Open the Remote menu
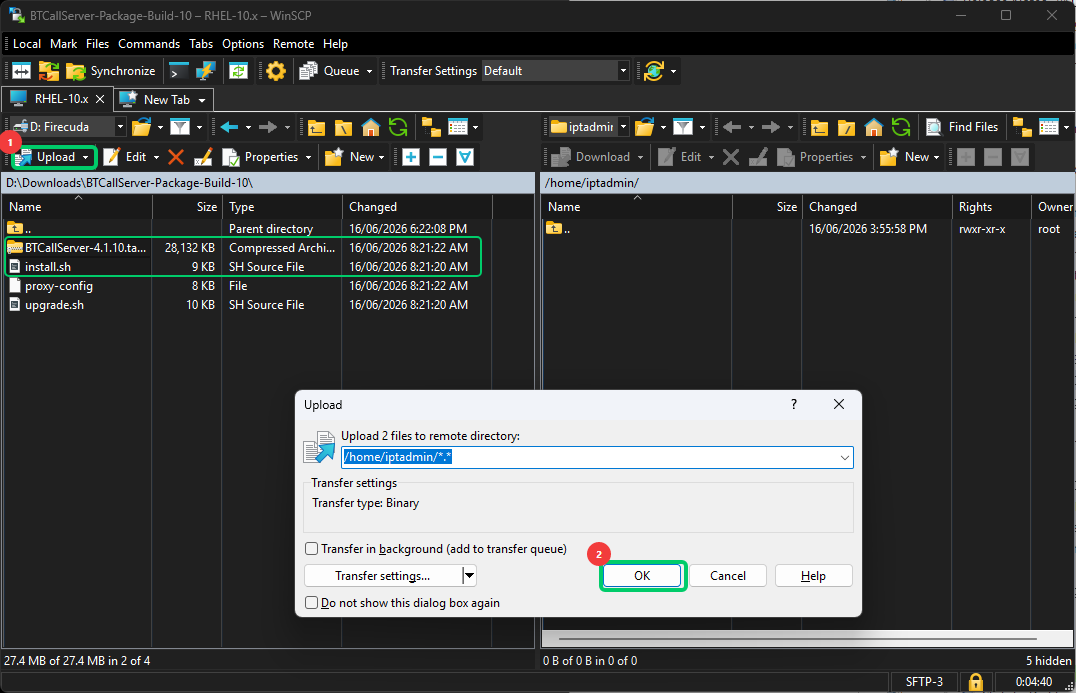The width and height of the screenshot is (1076, 693). (294, 44)
